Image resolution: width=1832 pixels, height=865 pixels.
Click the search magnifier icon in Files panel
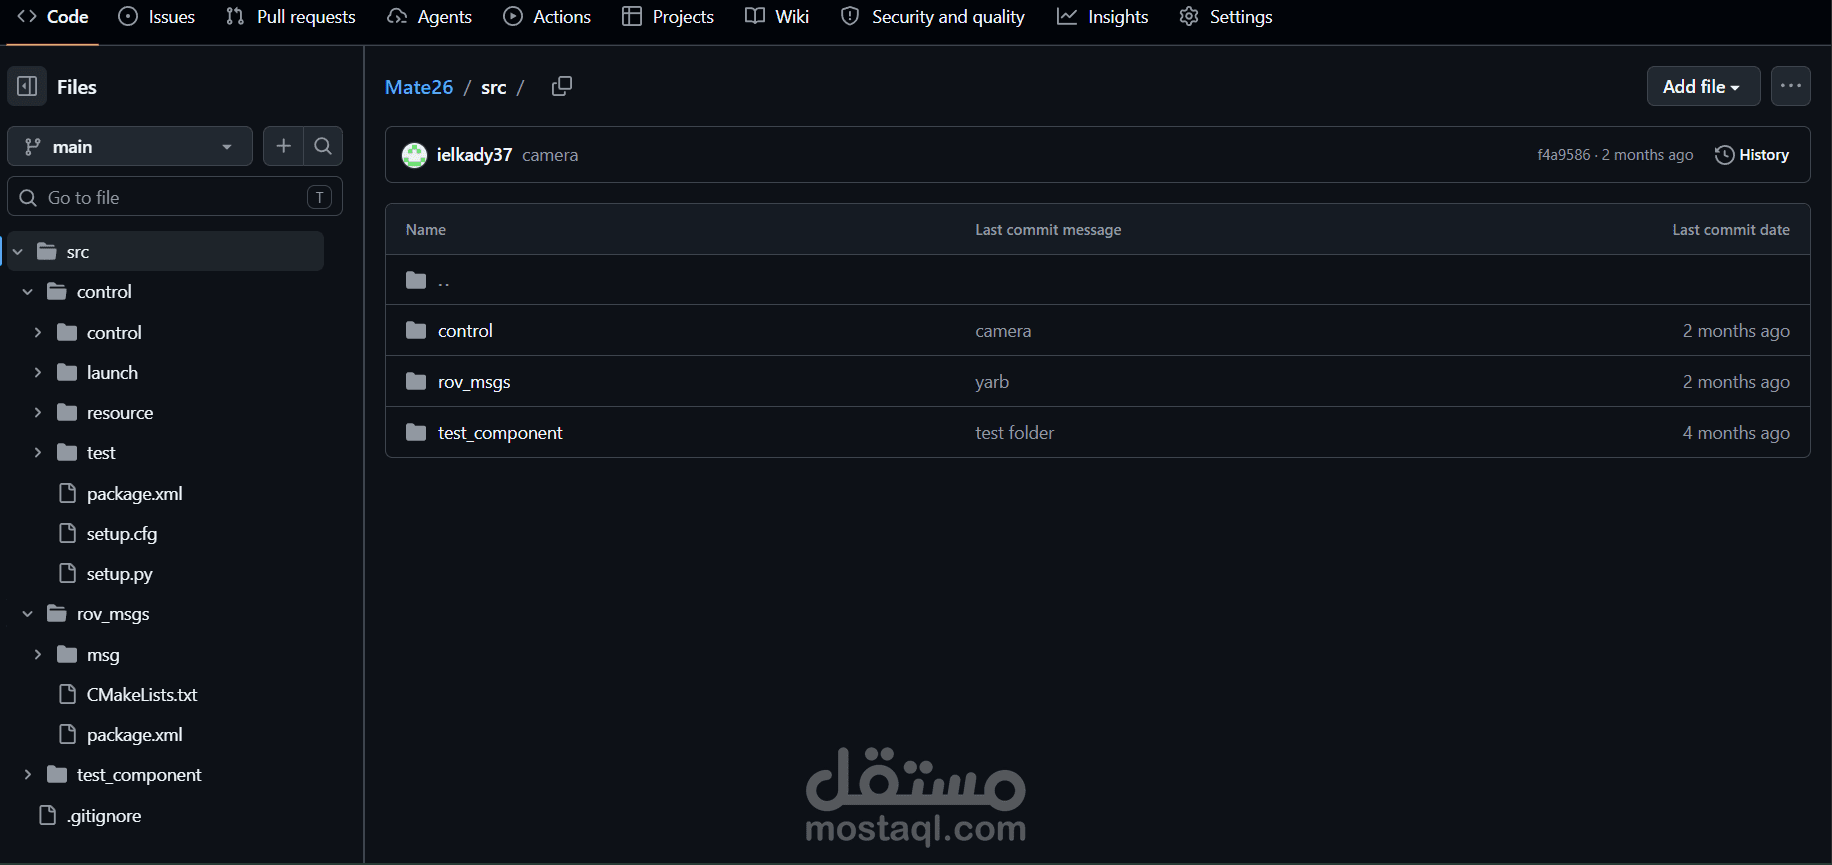click(x=323, y=146)
